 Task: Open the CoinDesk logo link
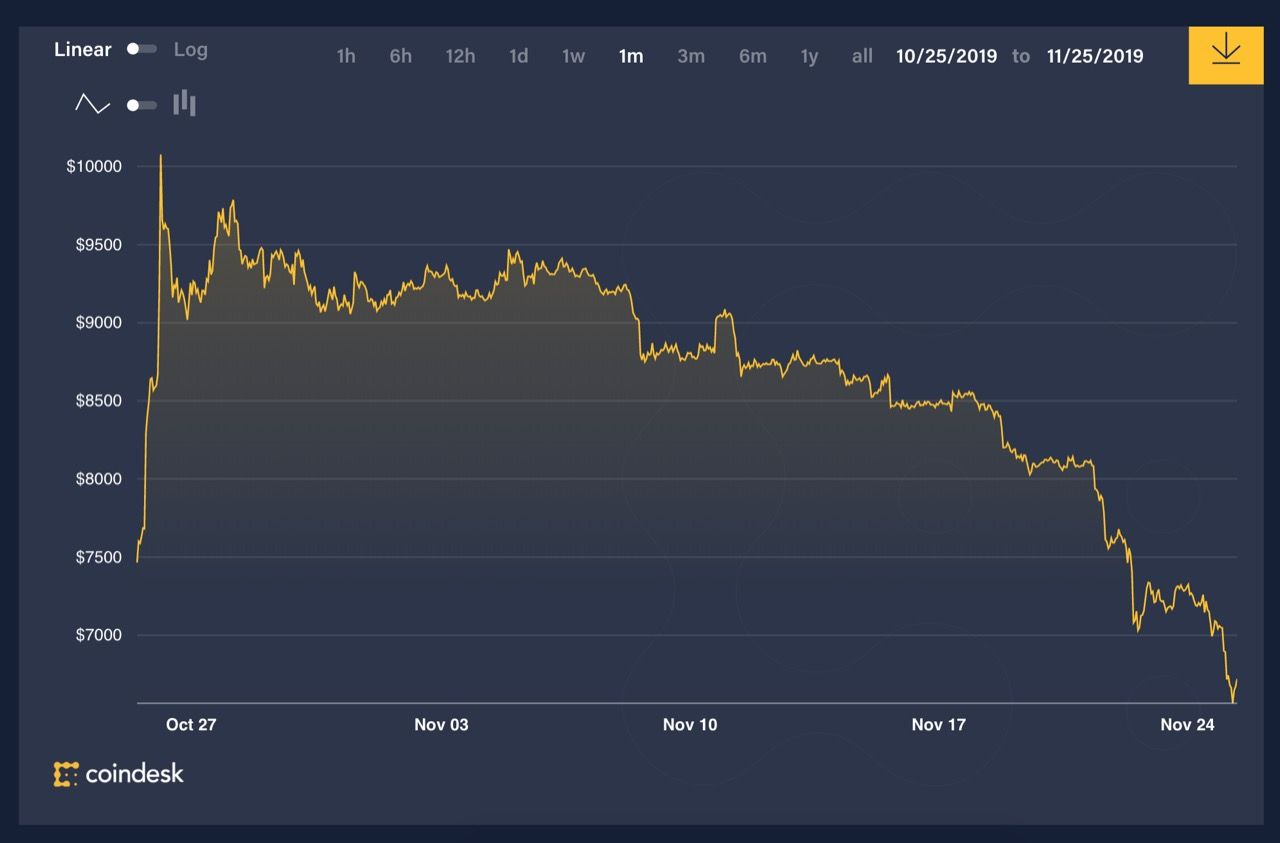pos(119,773)
